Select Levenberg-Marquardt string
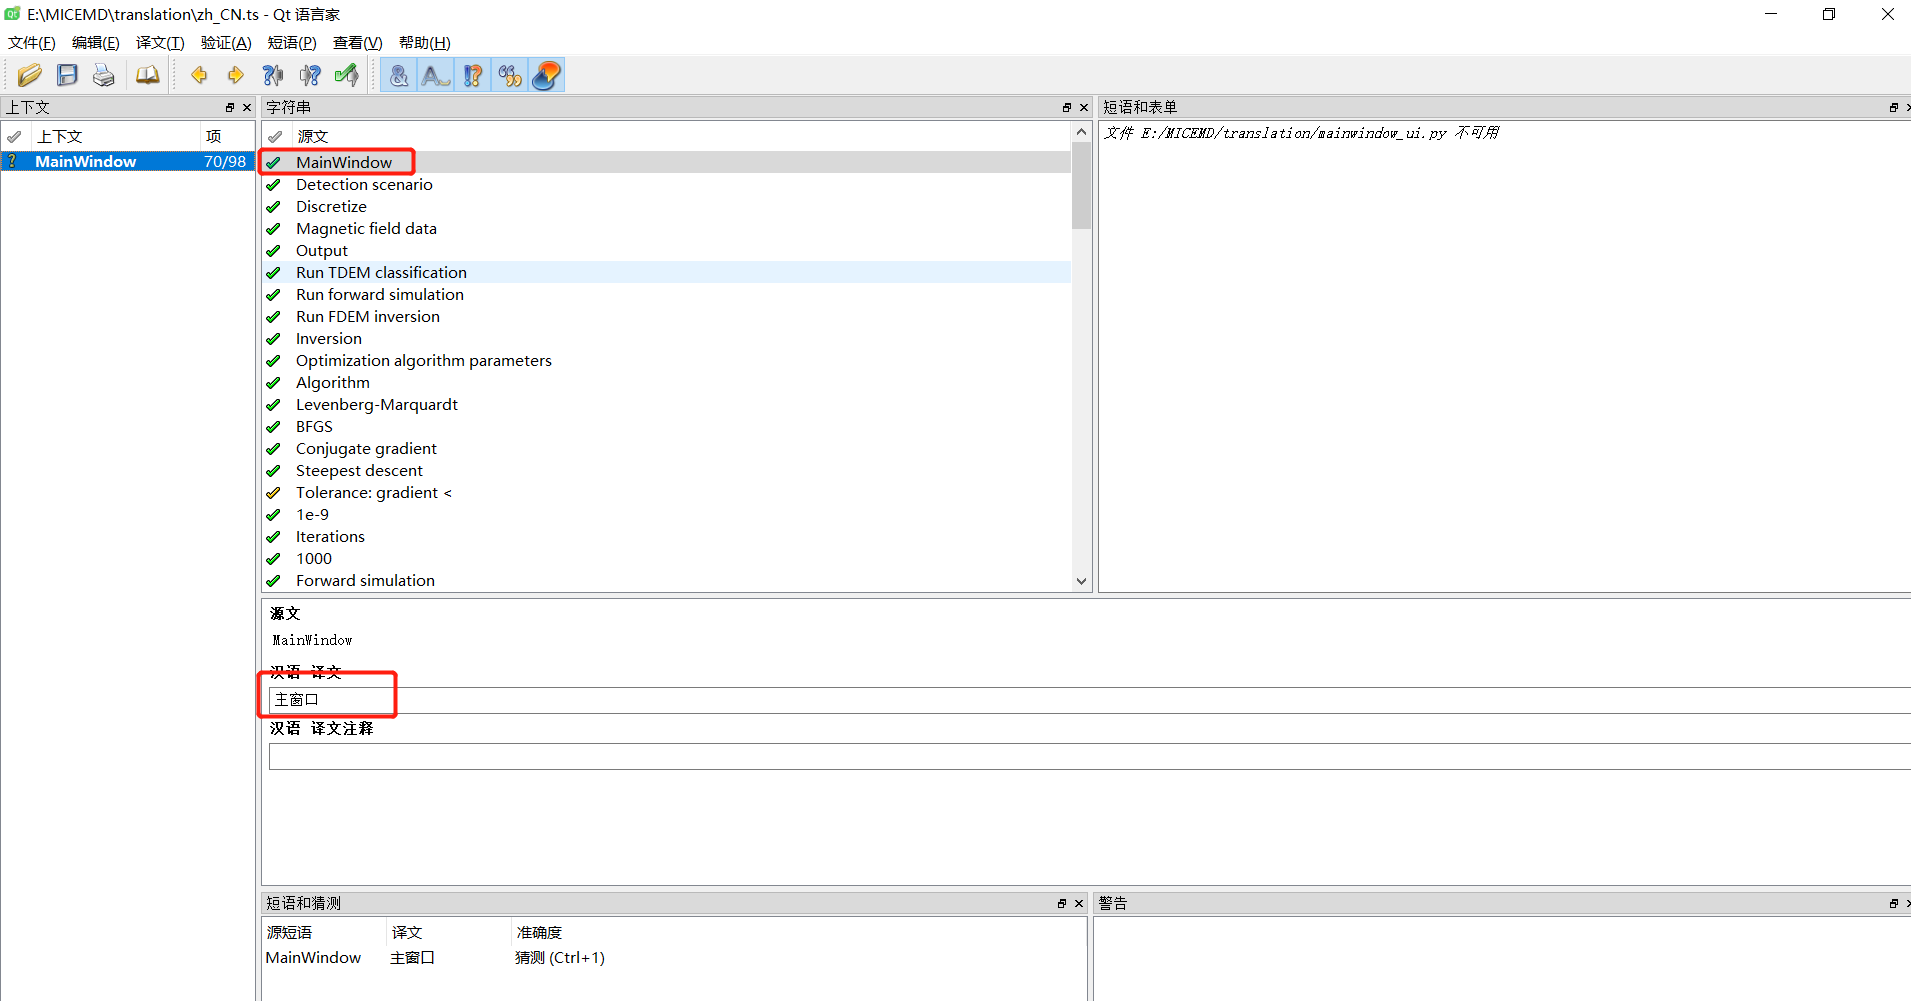This screenshot has height=1001, width=1911. 667,404
